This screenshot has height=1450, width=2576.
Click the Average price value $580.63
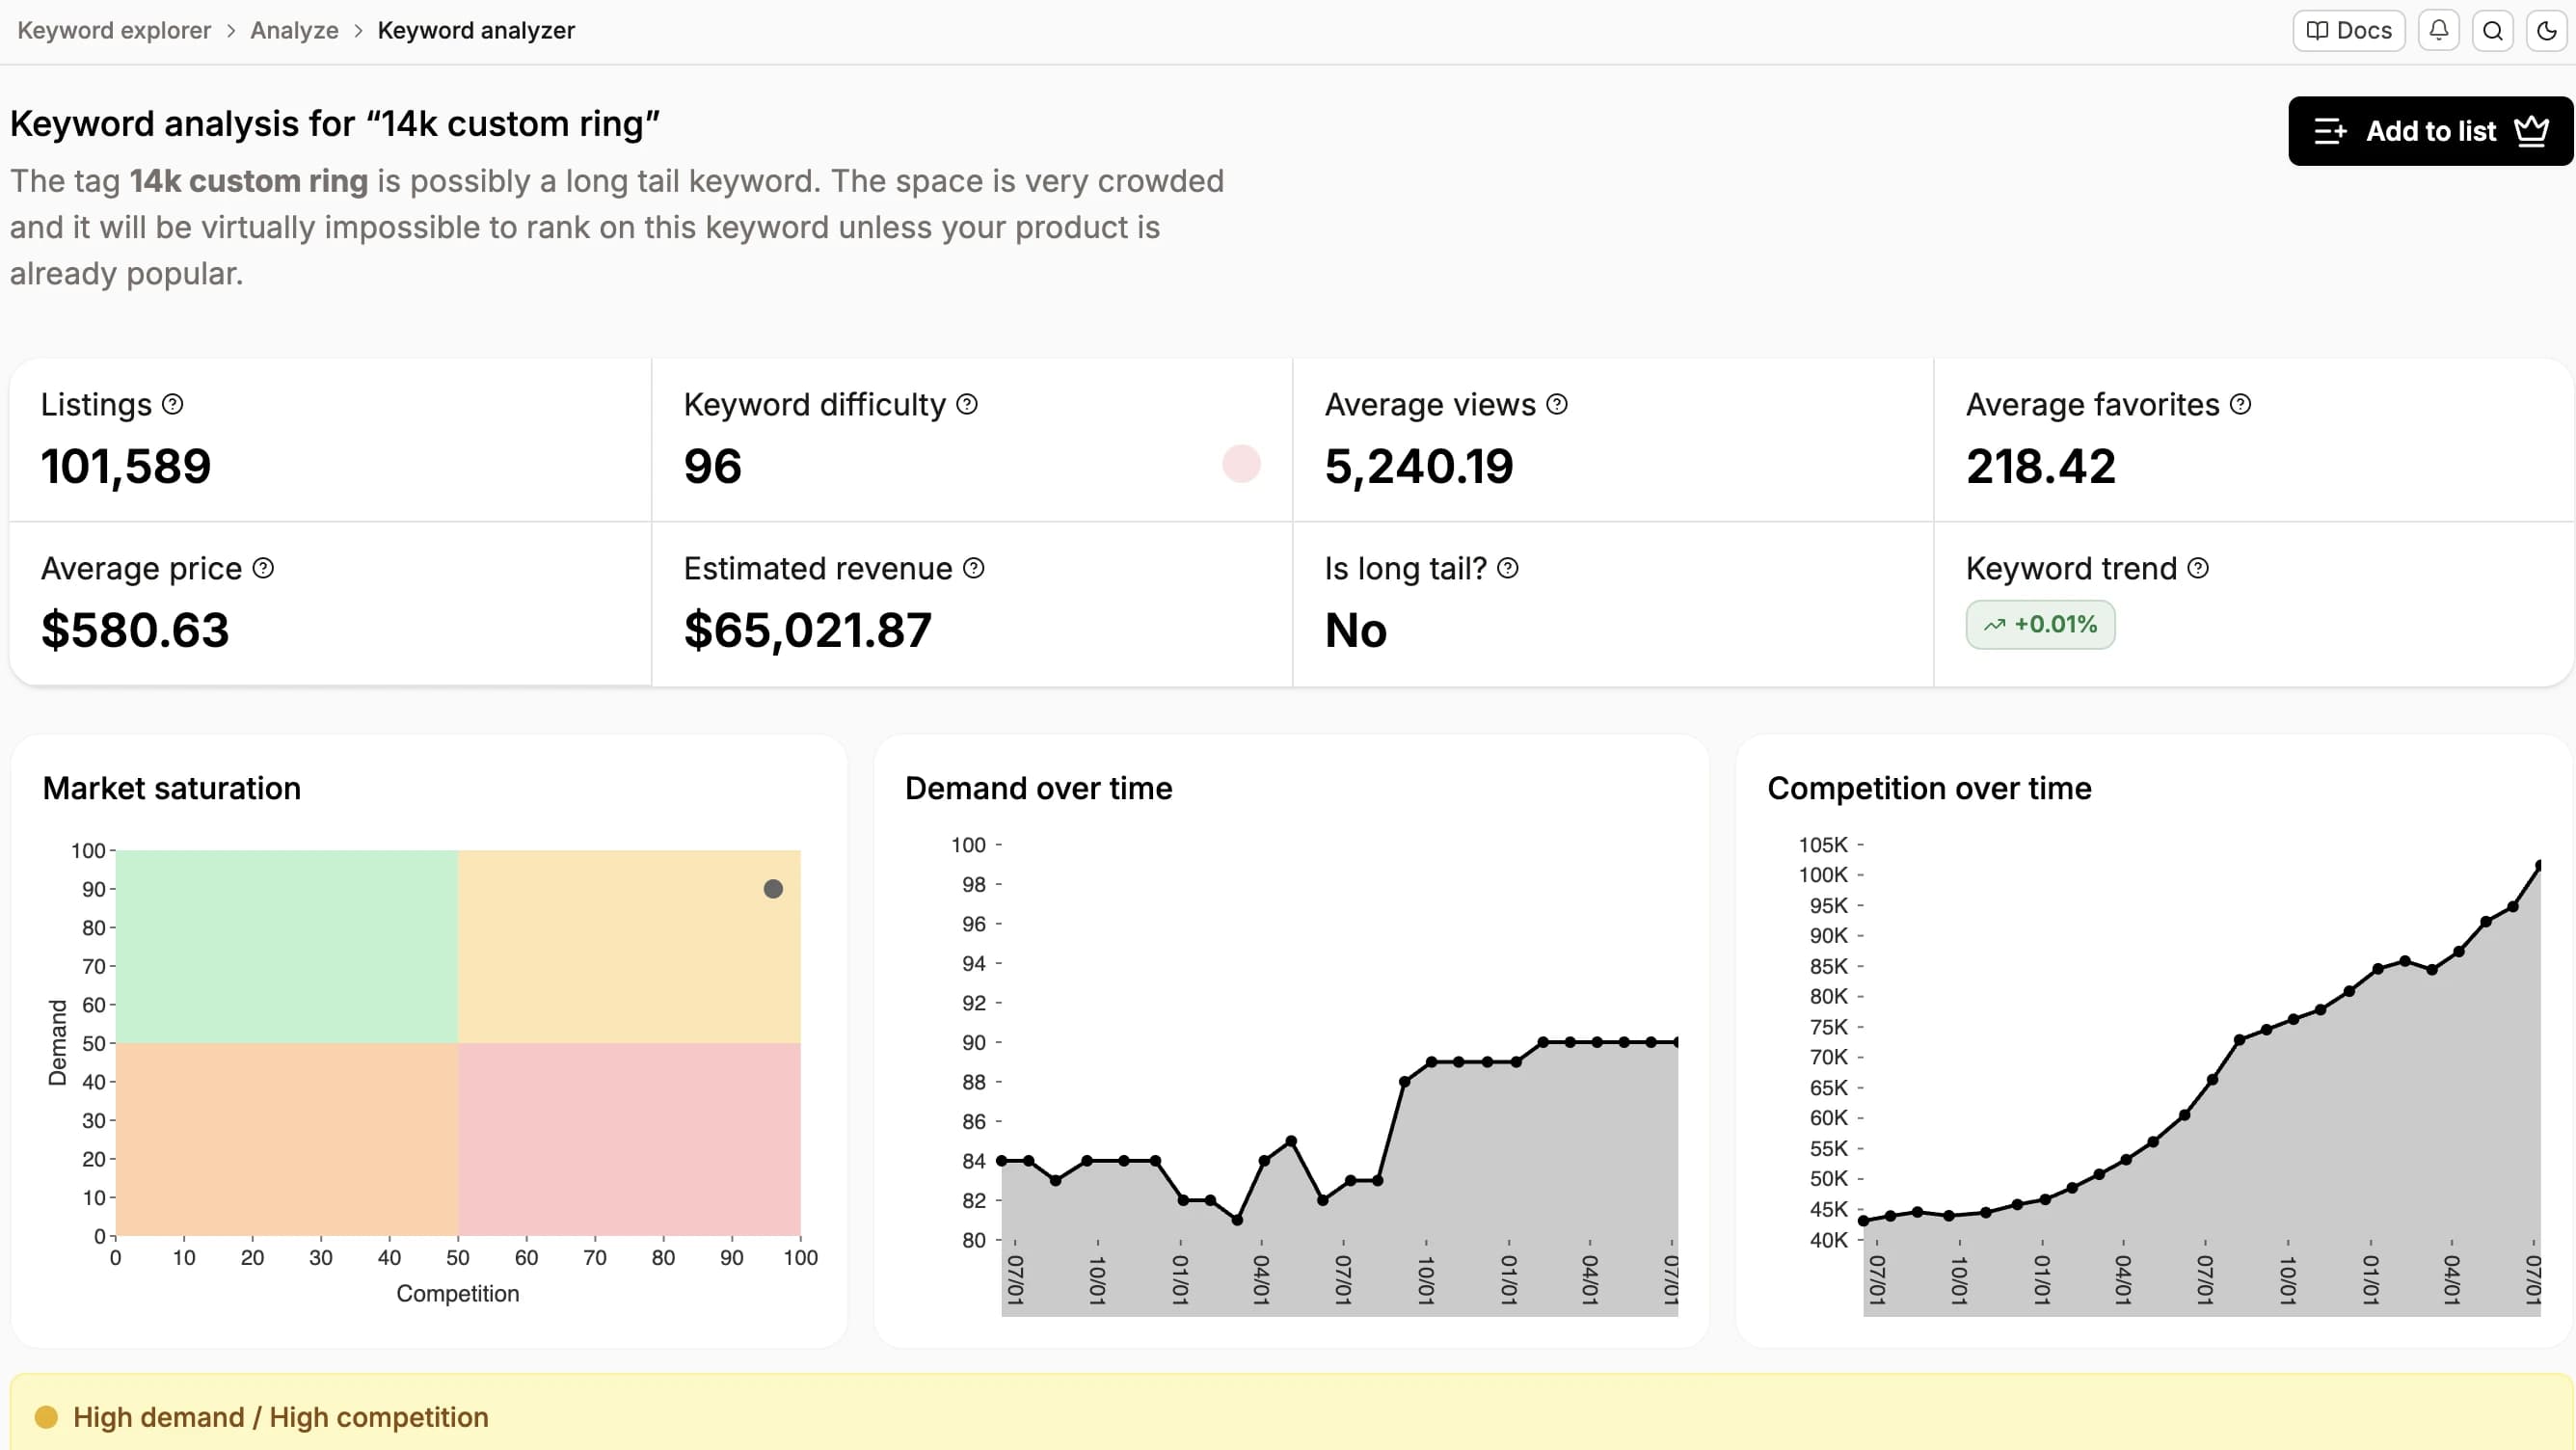click(x=135, y=630)
